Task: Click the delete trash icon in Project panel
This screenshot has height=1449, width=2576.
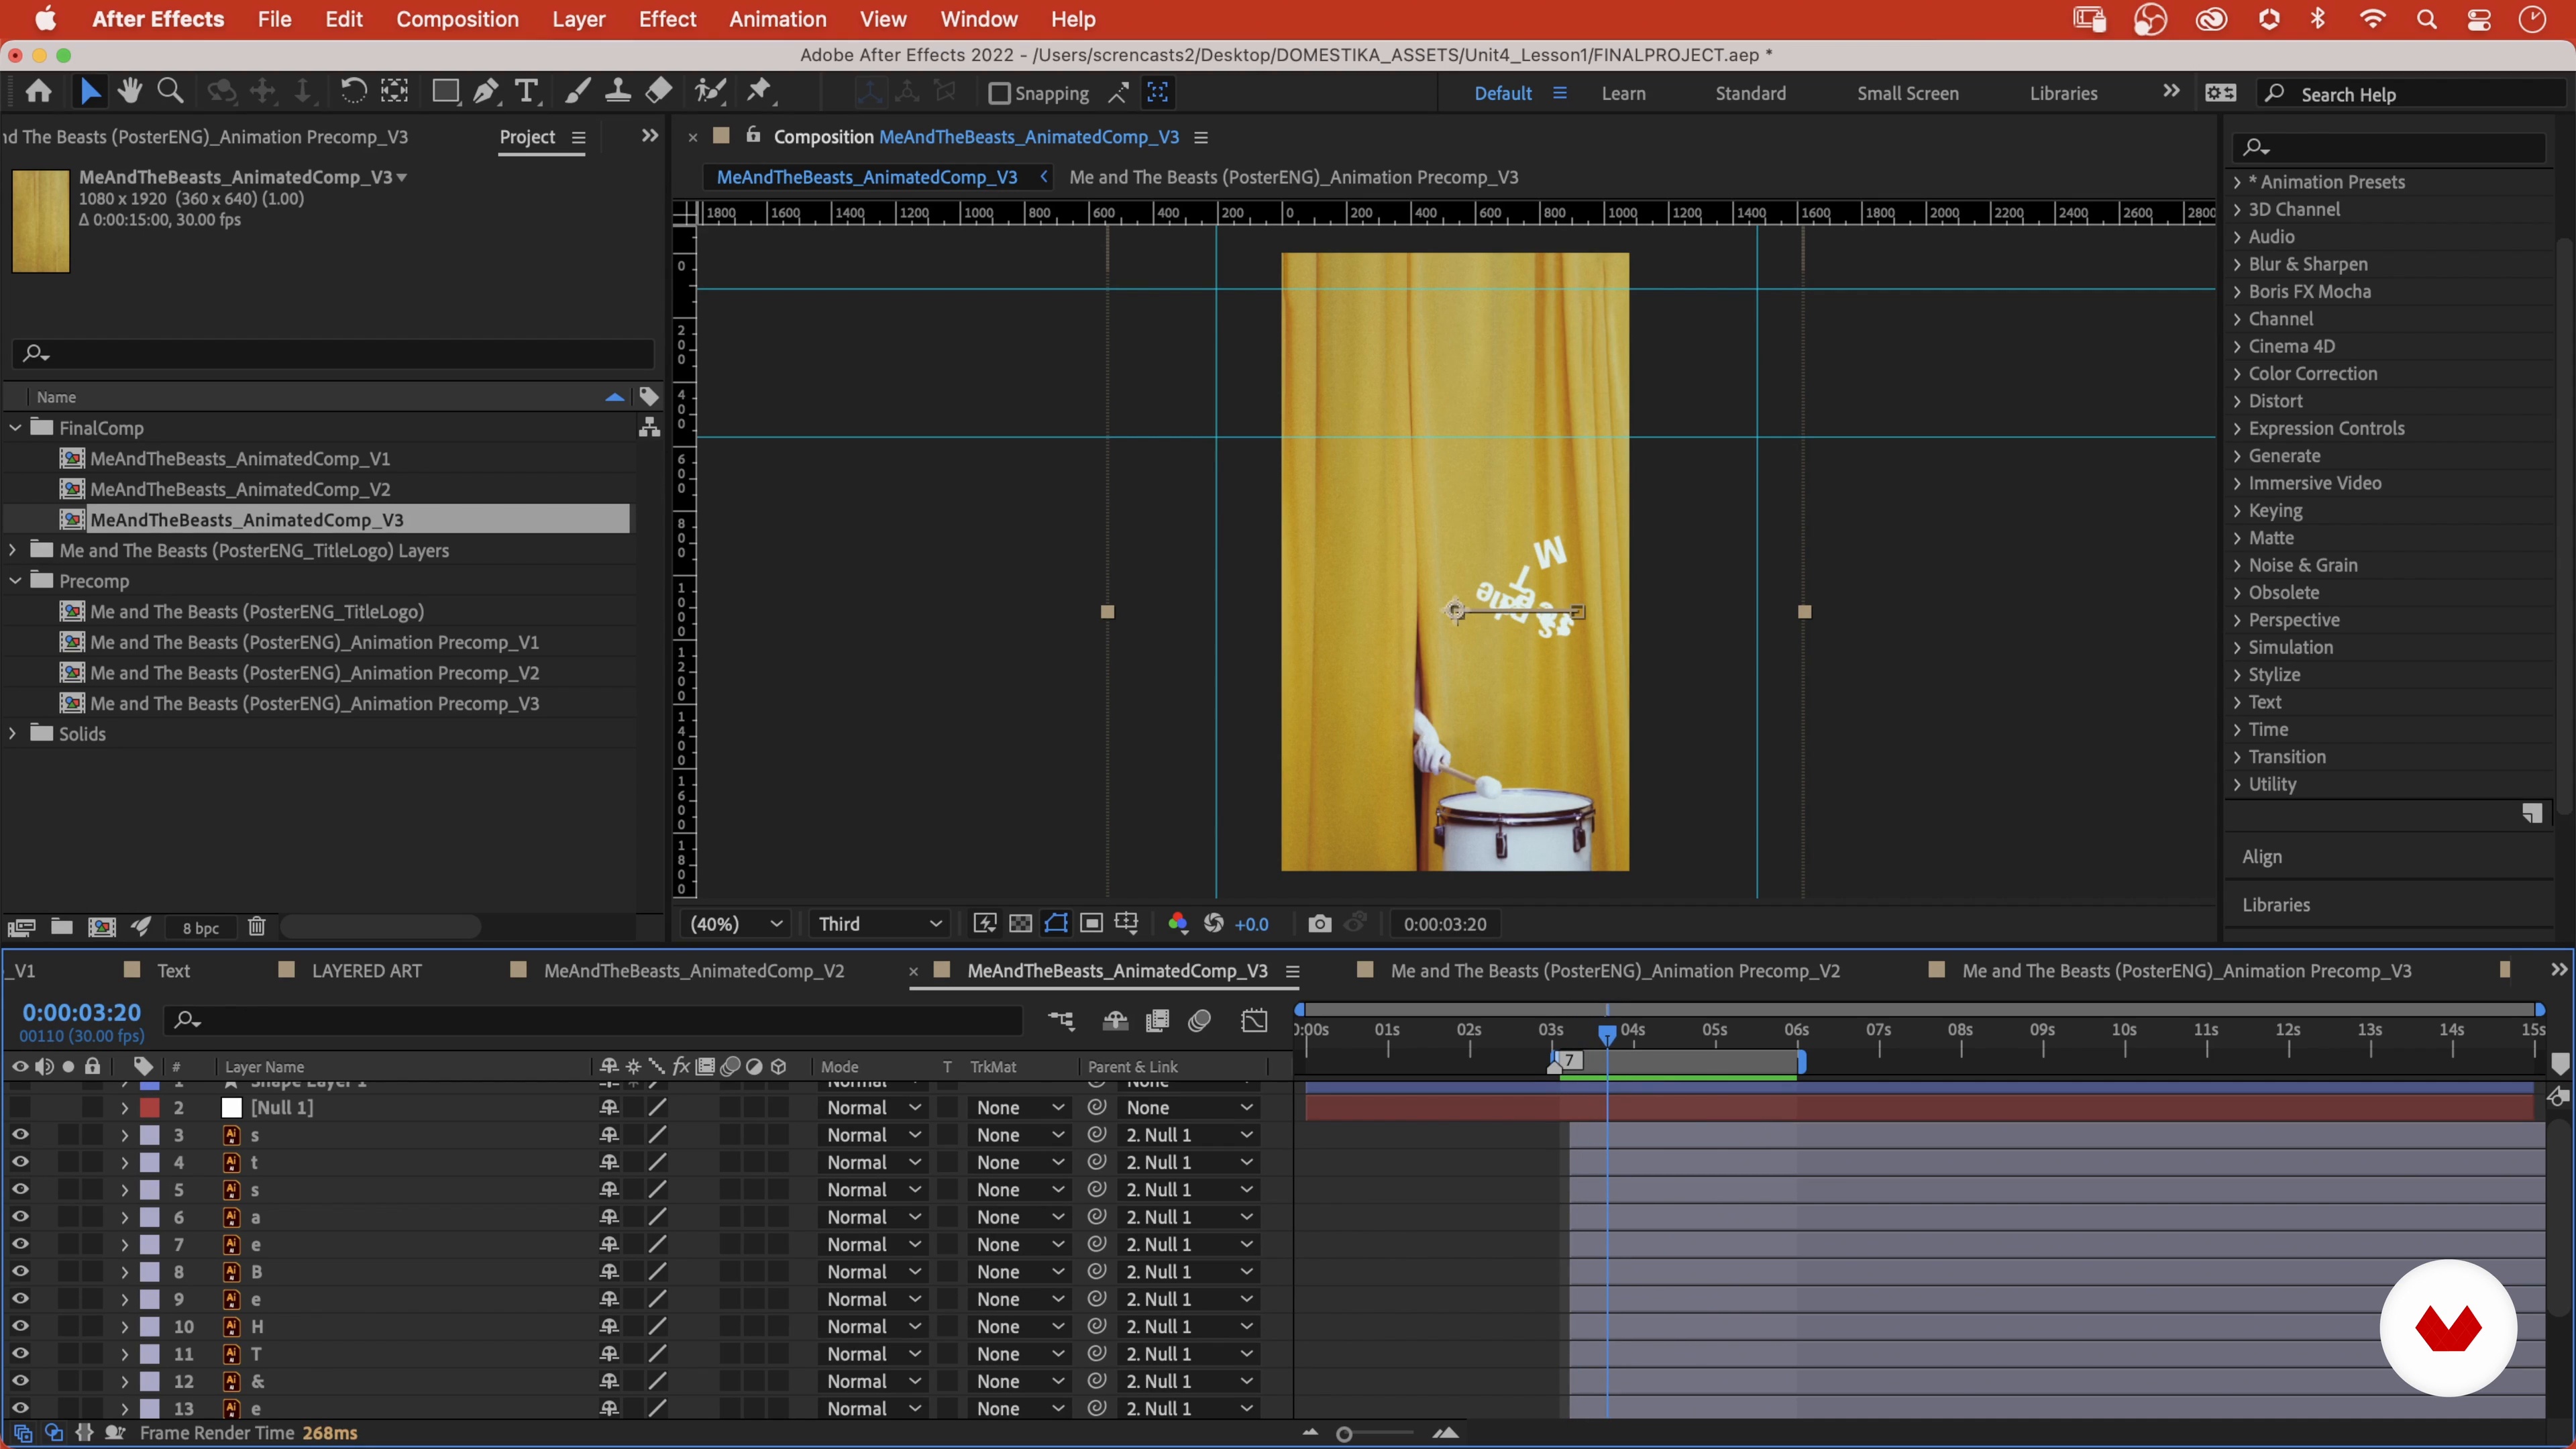Action: tap(257, 927)
